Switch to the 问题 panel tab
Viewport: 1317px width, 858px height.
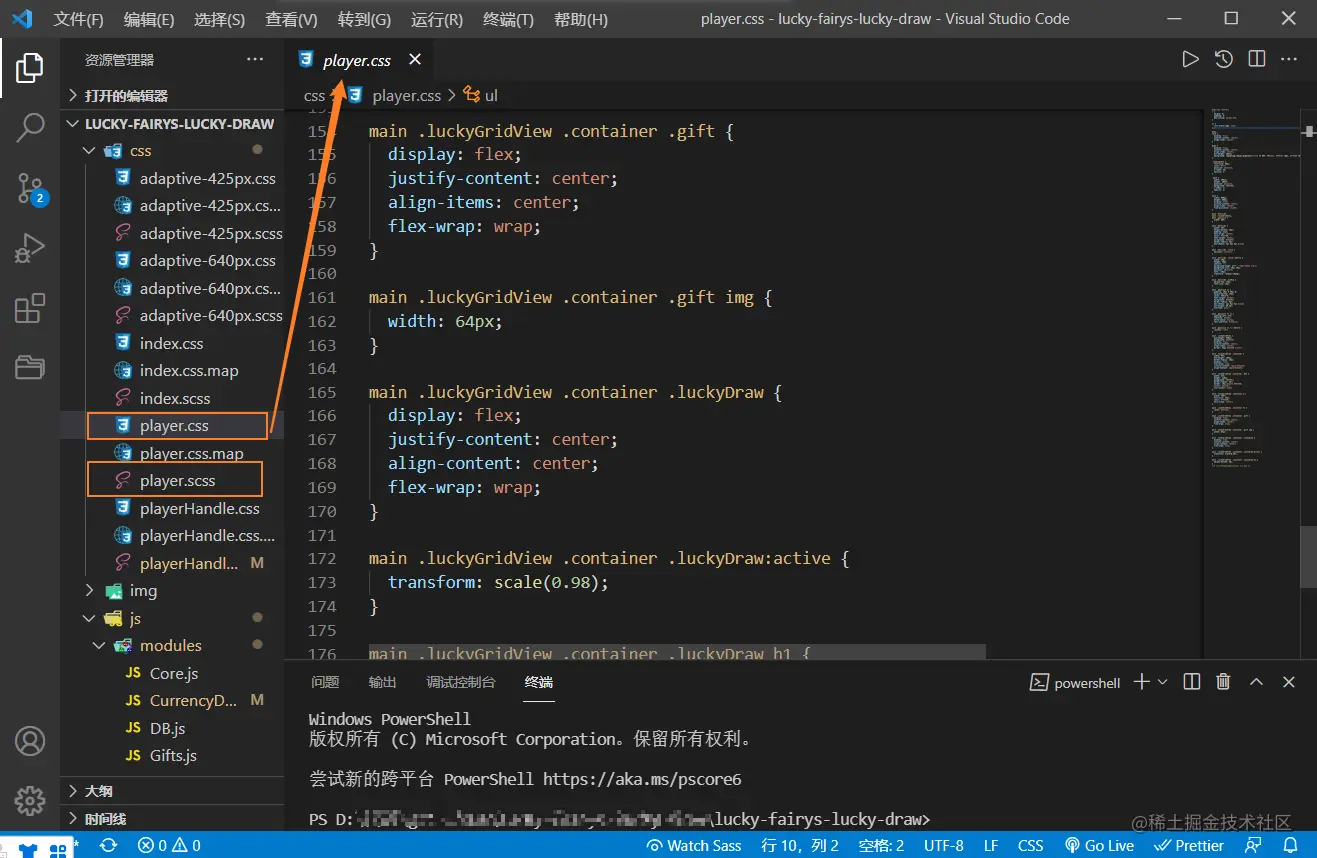325,682
